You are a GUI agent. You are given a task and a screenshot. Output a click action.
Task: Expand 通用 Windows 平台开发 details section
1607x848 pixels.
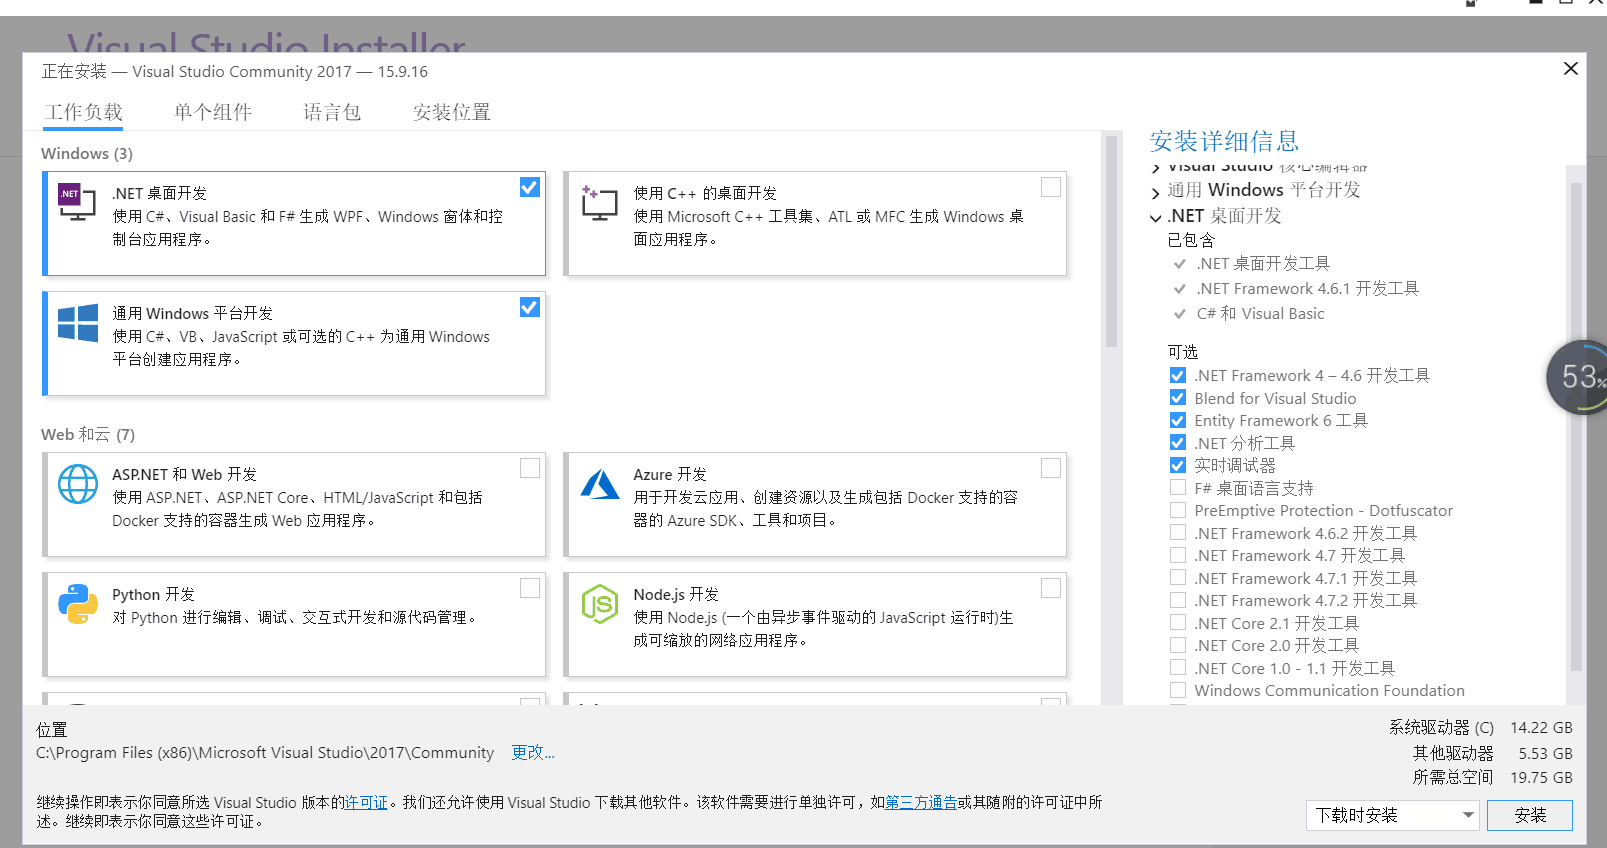tap(1156, 192)
